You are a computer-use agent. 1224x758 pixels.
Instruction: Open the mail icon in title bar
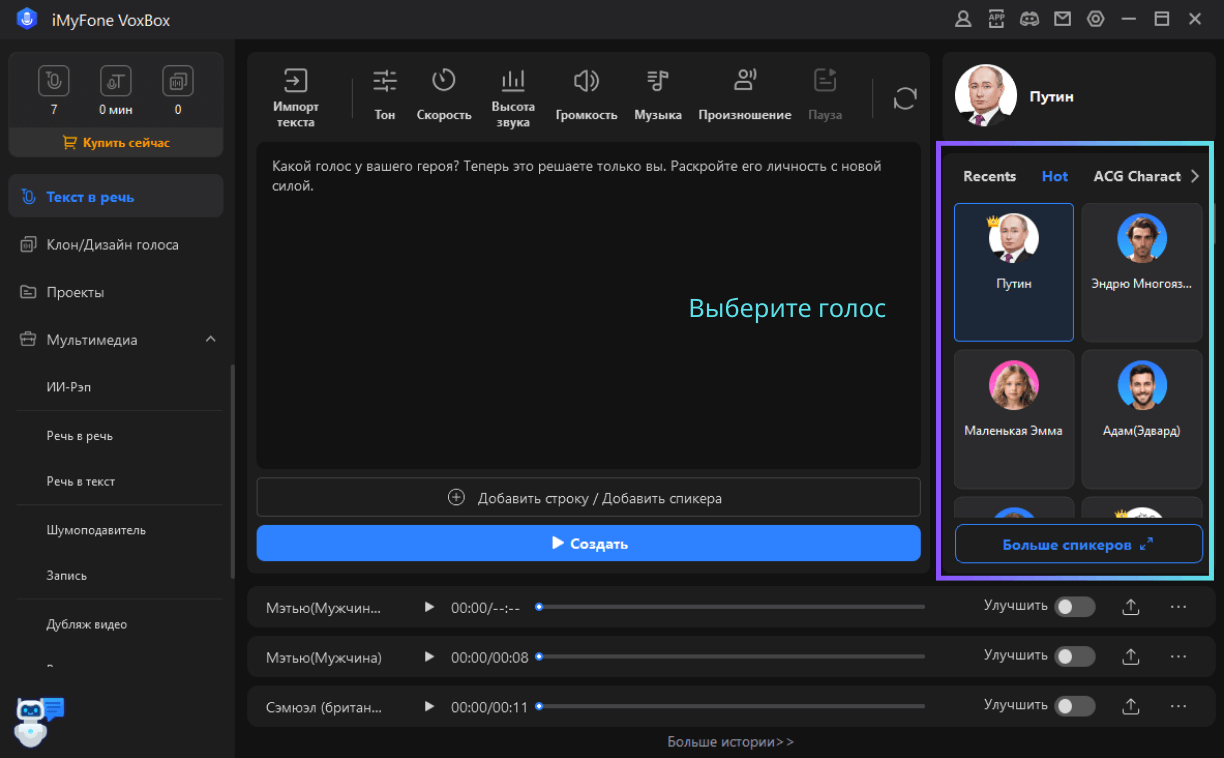1062,19
